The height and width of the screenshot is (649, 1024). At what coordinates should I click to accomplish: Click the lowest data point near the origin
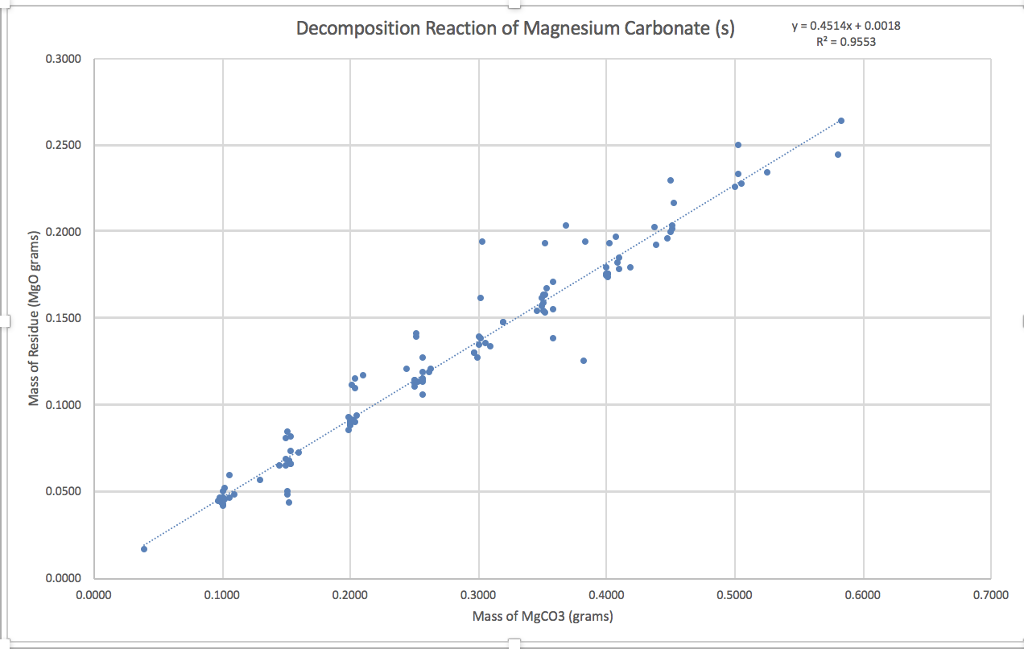tap(143, 548)
